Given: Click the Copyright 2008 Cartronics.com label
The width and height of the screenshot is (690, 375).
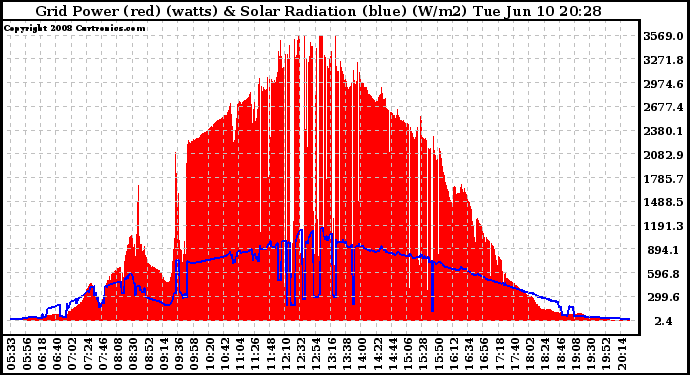Looking at the screenshot, I should point(75,28).
